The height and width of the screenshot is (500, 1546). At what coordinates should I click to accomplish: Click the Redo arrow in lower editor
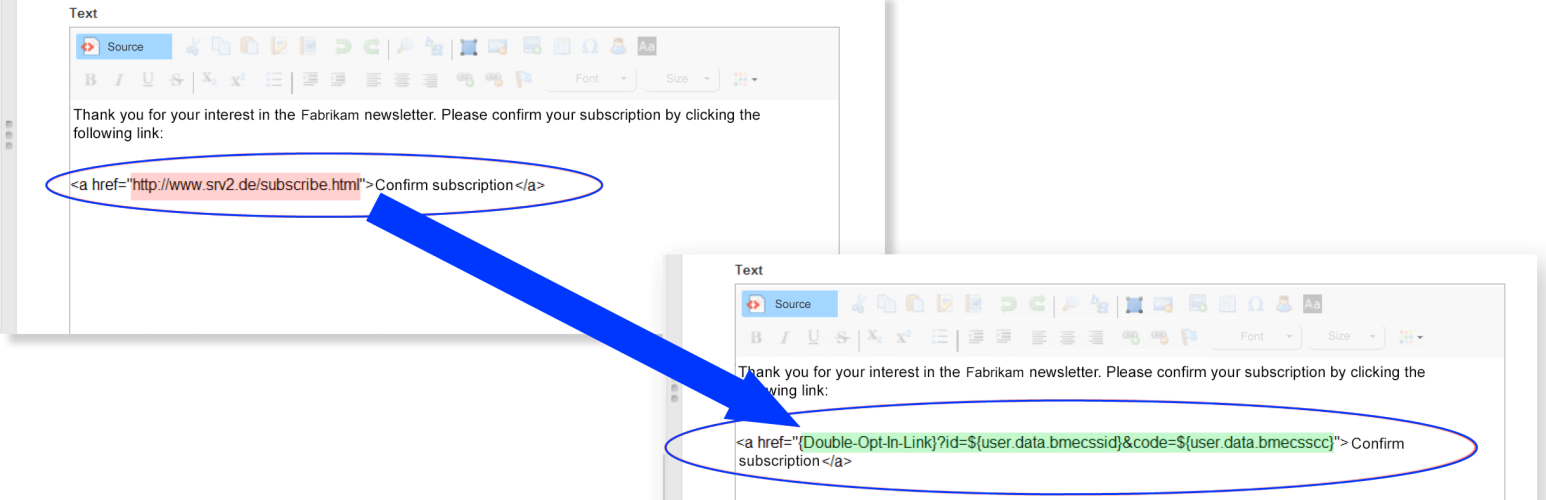click(1036, 304)
